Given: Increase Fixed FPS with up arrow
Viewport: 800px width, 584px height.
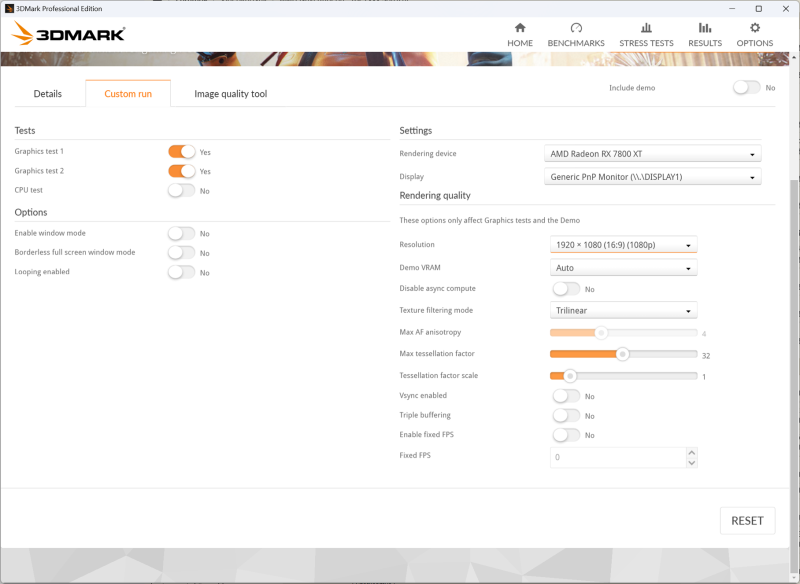Looking at the screenshot, I should [692, 452].
